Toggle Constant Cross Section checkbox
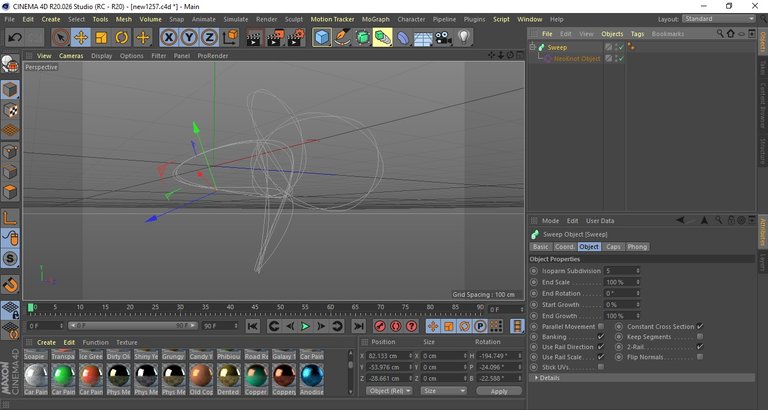Screen dimensions: 768x410 coord(700,326)
